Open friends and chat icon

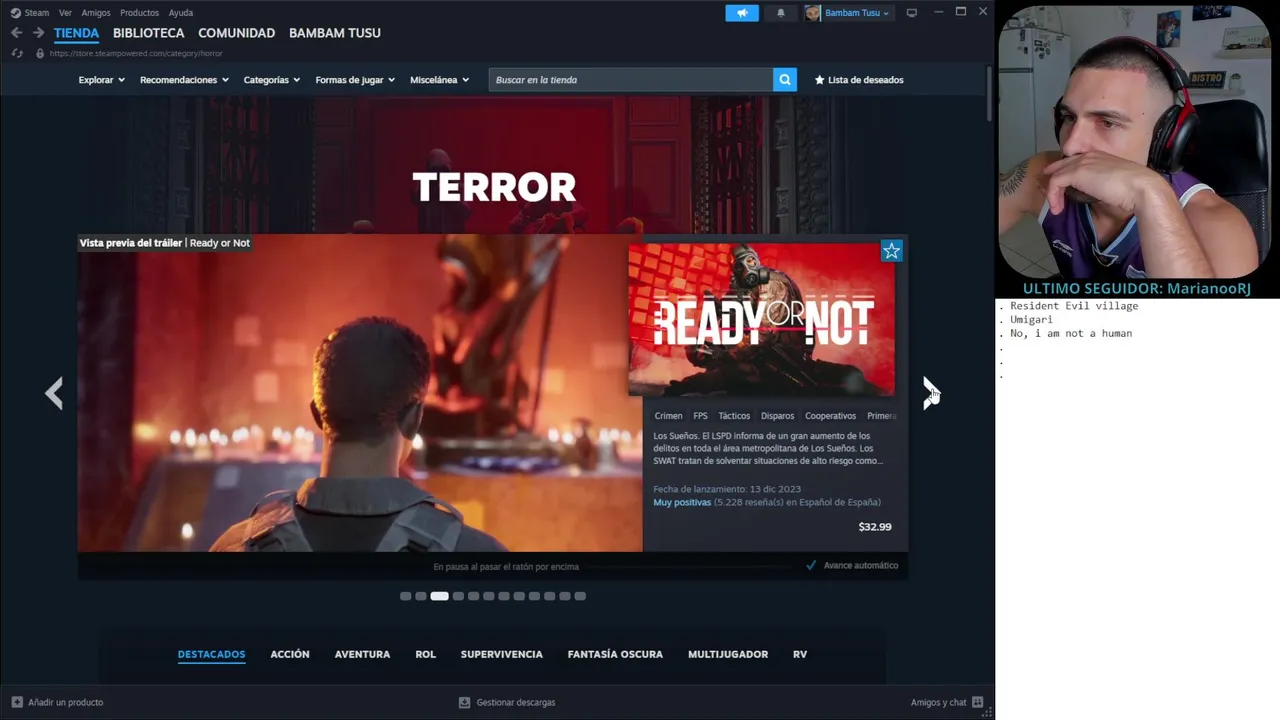(x=978, y=702)
